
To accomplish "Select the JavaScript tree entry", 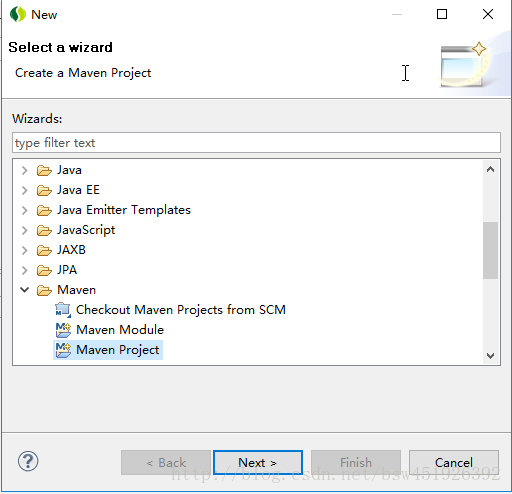I will point(86,230).
